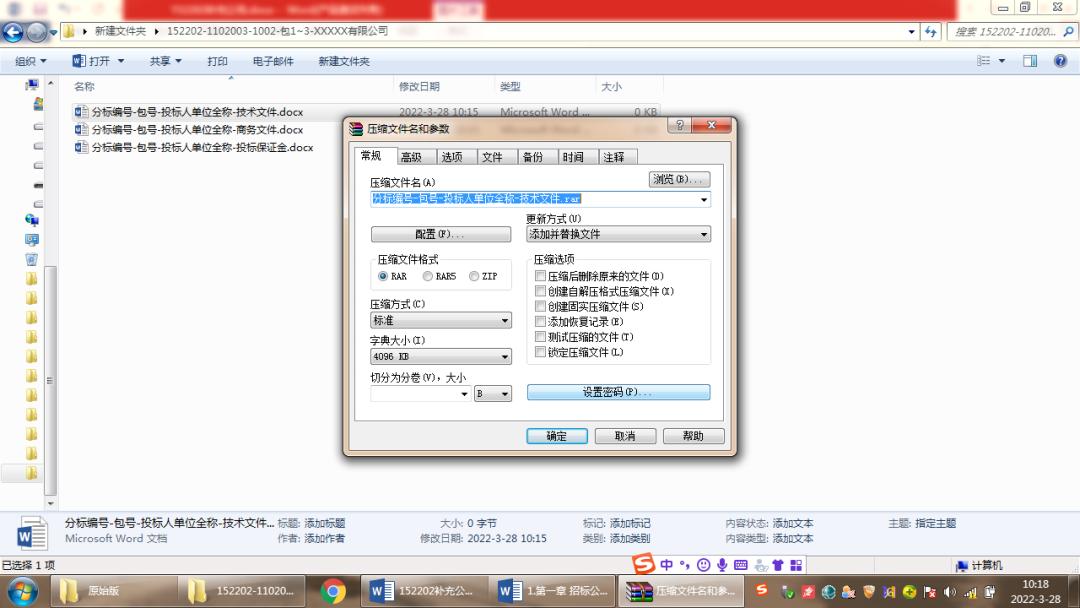Screen dimensions: 1080x608
Task: Open the address bar history dropdown arrow
Action: click(x=911, y=32)
